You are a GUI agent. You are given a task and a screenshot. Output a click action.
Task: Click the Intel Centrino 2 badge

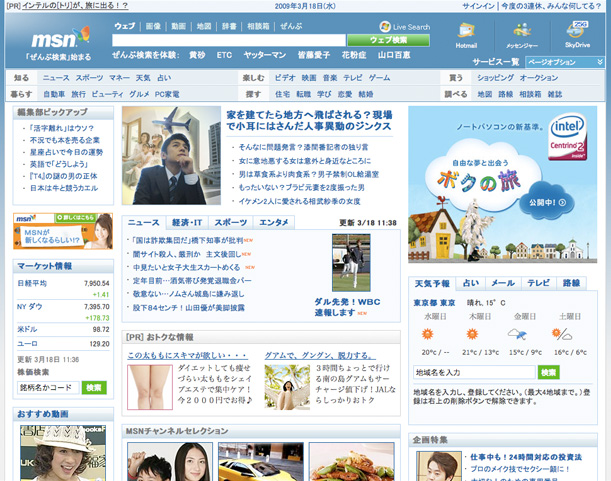click(x=567, y=136)
